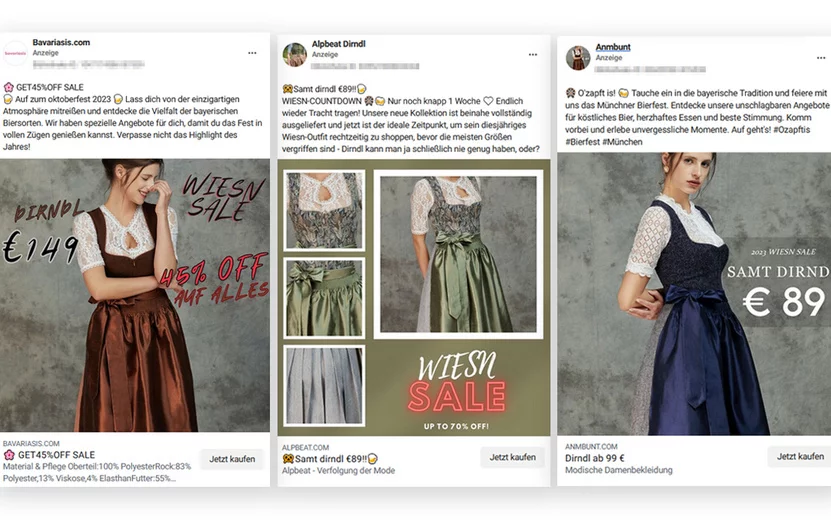Click Anmbunt page name link
This screenshot has height=526, width=831.
[x=613, y=47]
